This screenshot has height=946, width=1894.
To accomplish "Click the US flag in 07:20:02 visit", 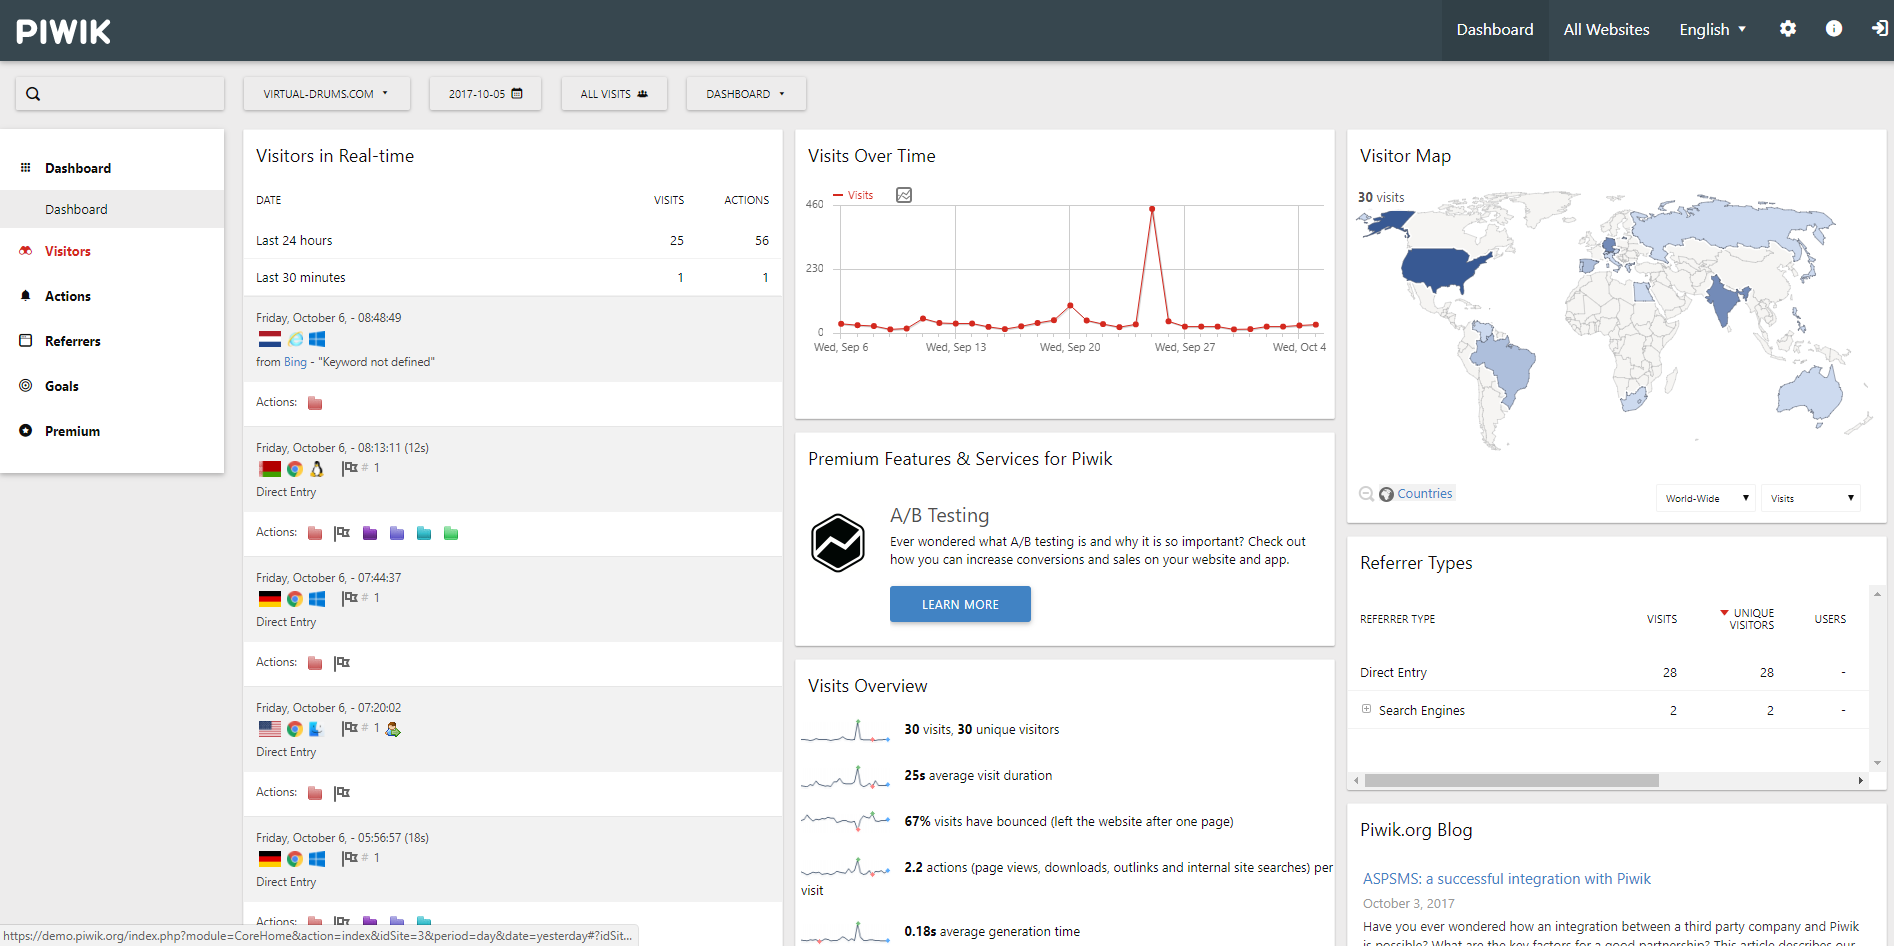I will pyautogui.click(x=270, y=729).
